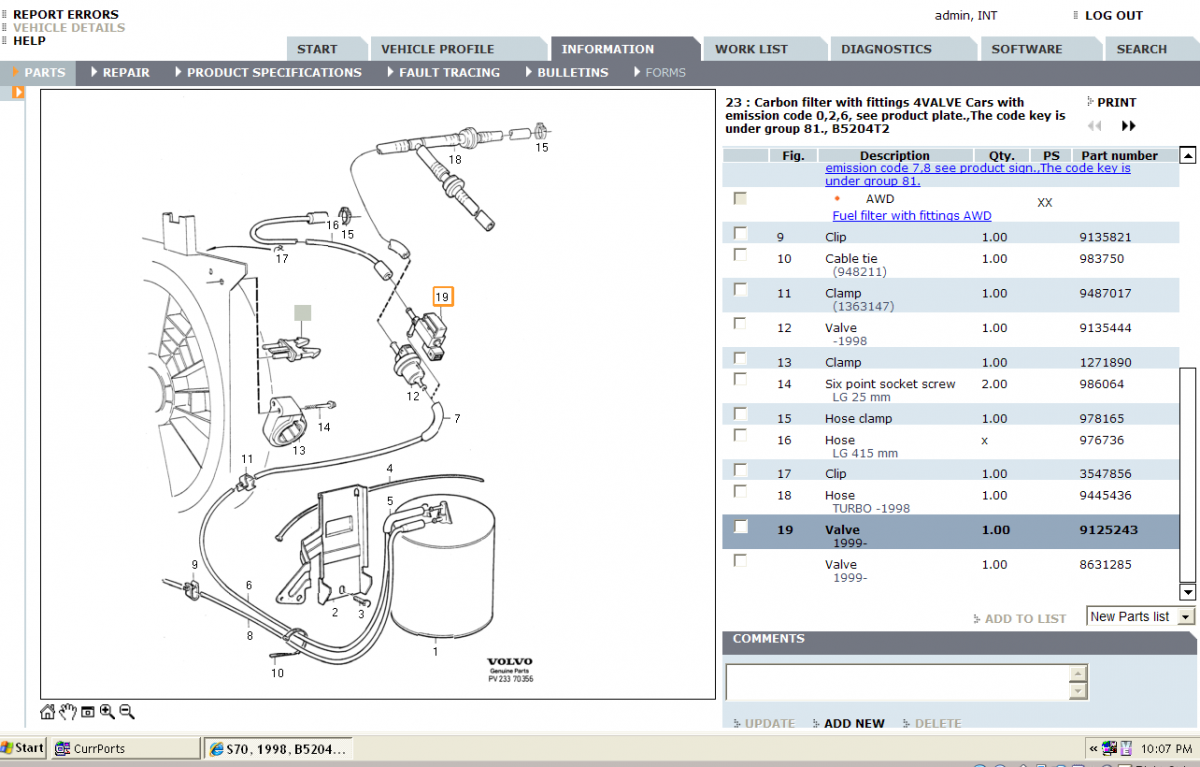This screenshot has width=1200, height=767.
Task: Click the purple WE tray icon
Action: [1127, 748]
